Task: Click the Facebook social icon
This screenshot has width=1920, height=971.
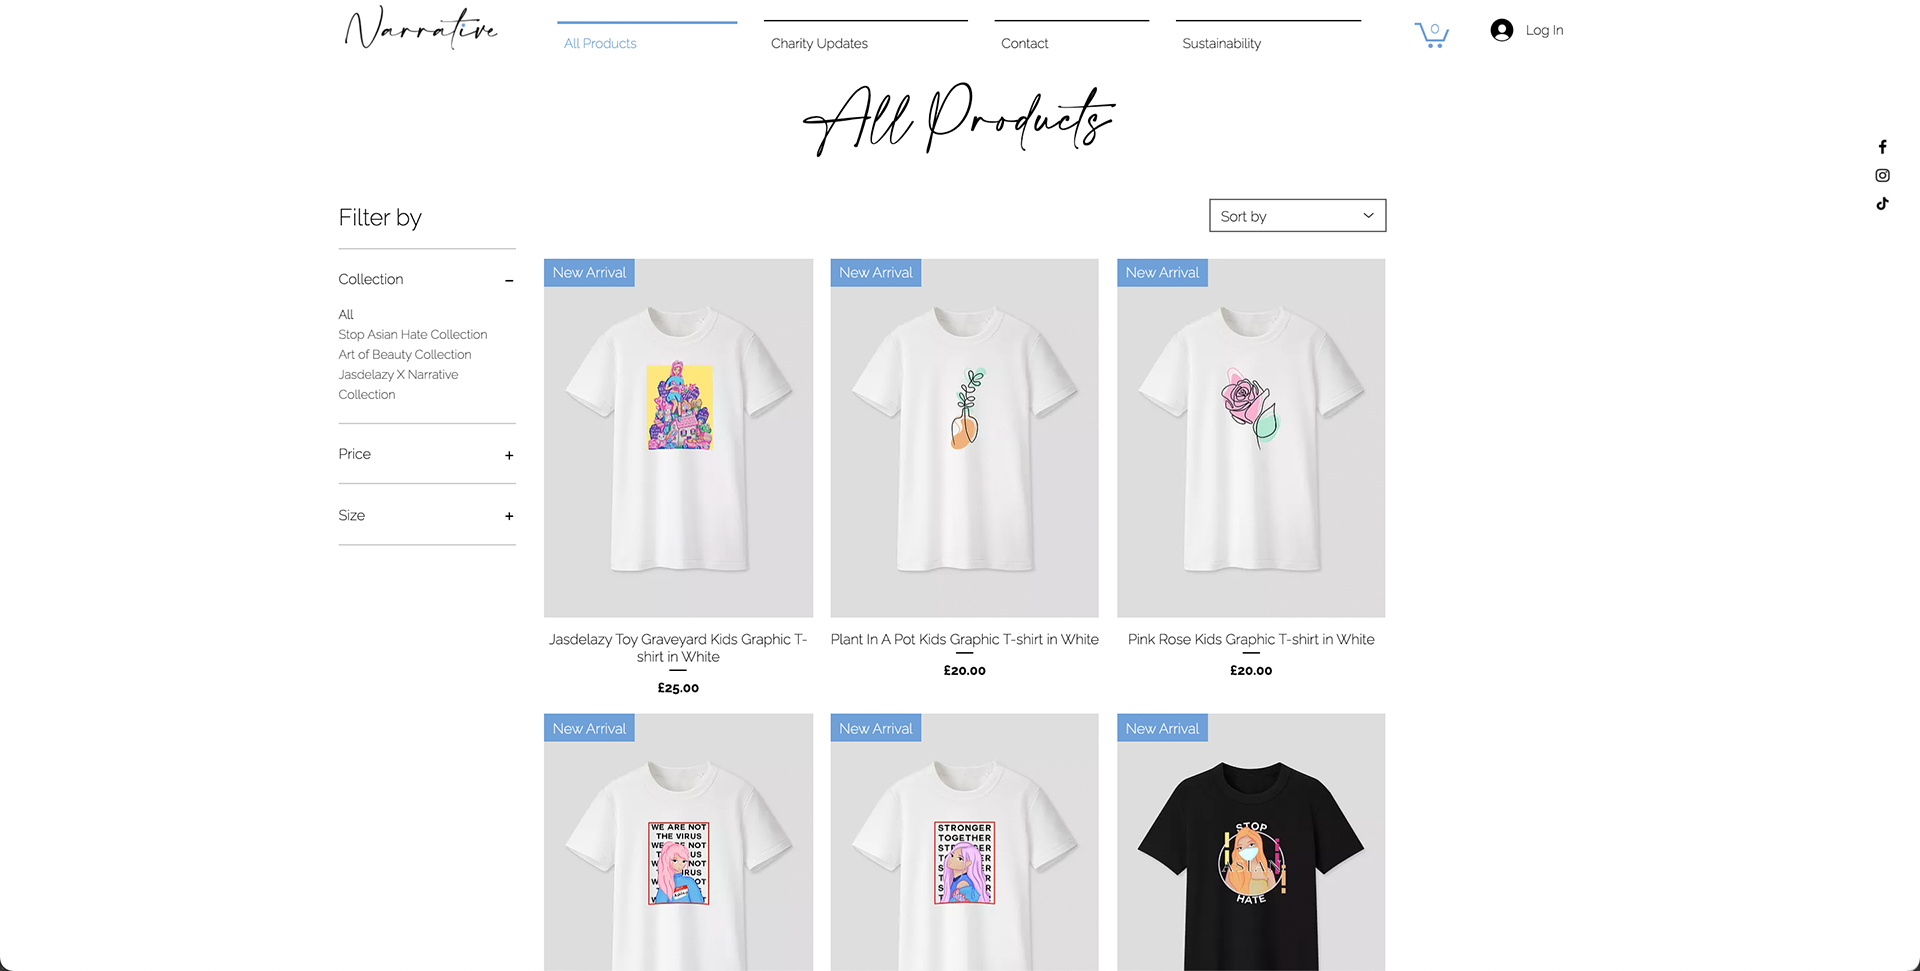Action: 1882,147
